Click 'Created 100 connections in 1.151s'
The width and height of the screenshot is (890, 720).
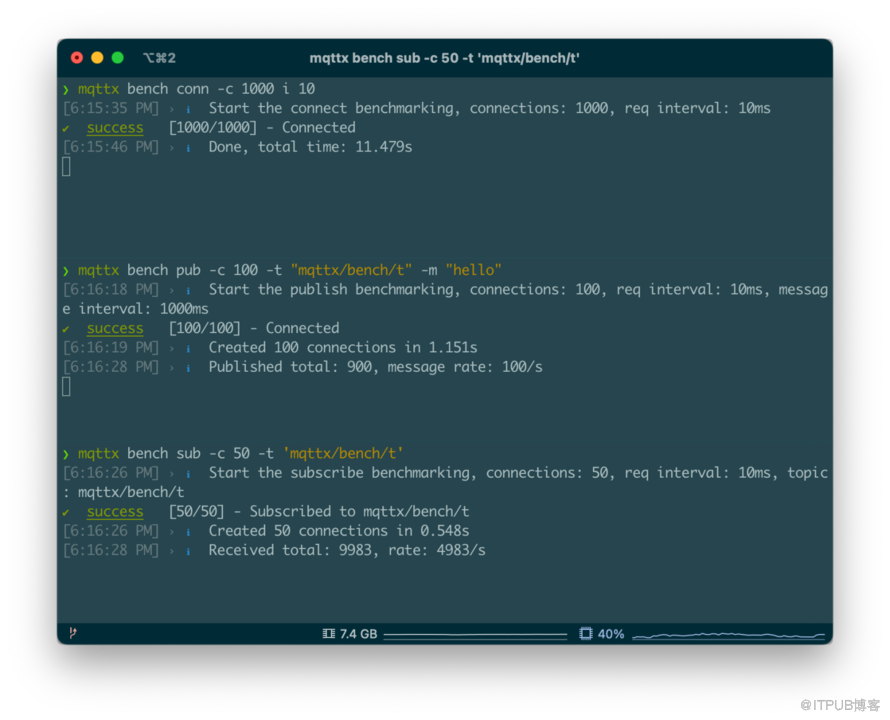343,347
